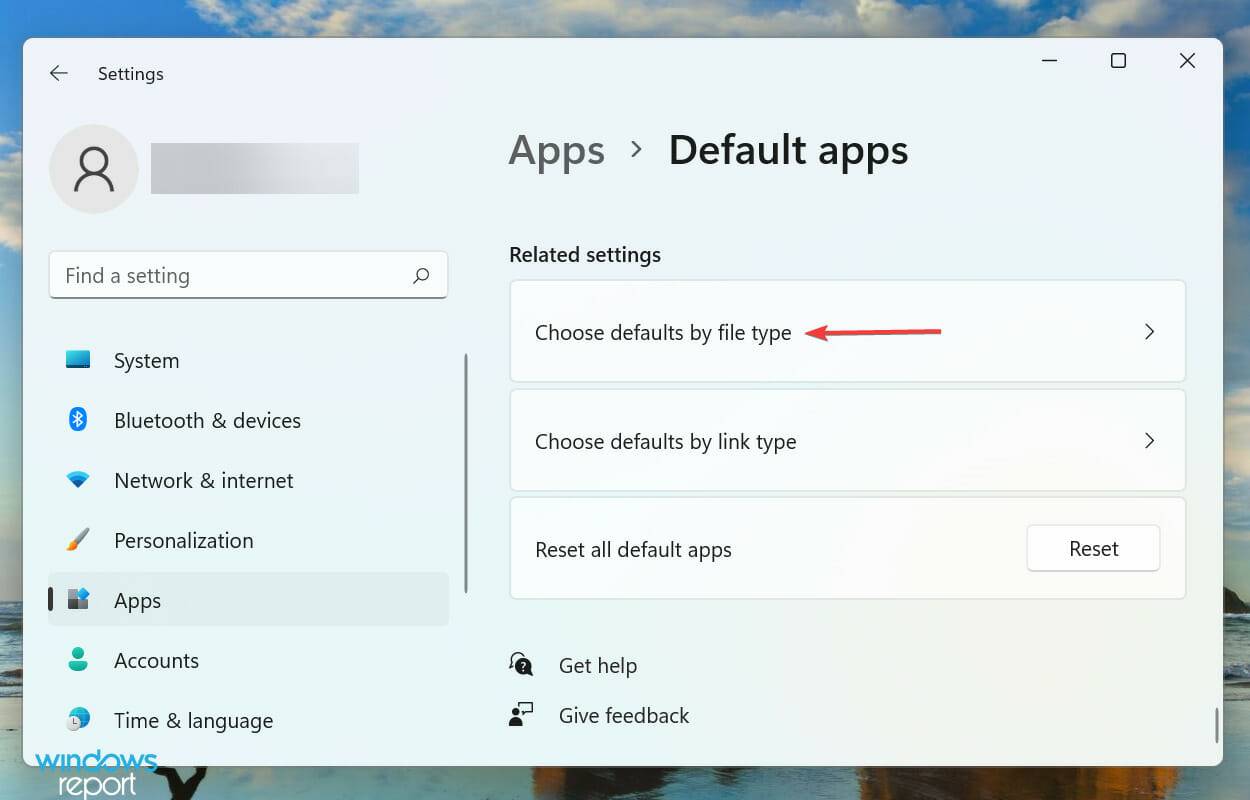The height and width of the screenshot is (800, 1250).
Task: Click the user profile avatar
Action: (x=93, y=168)
